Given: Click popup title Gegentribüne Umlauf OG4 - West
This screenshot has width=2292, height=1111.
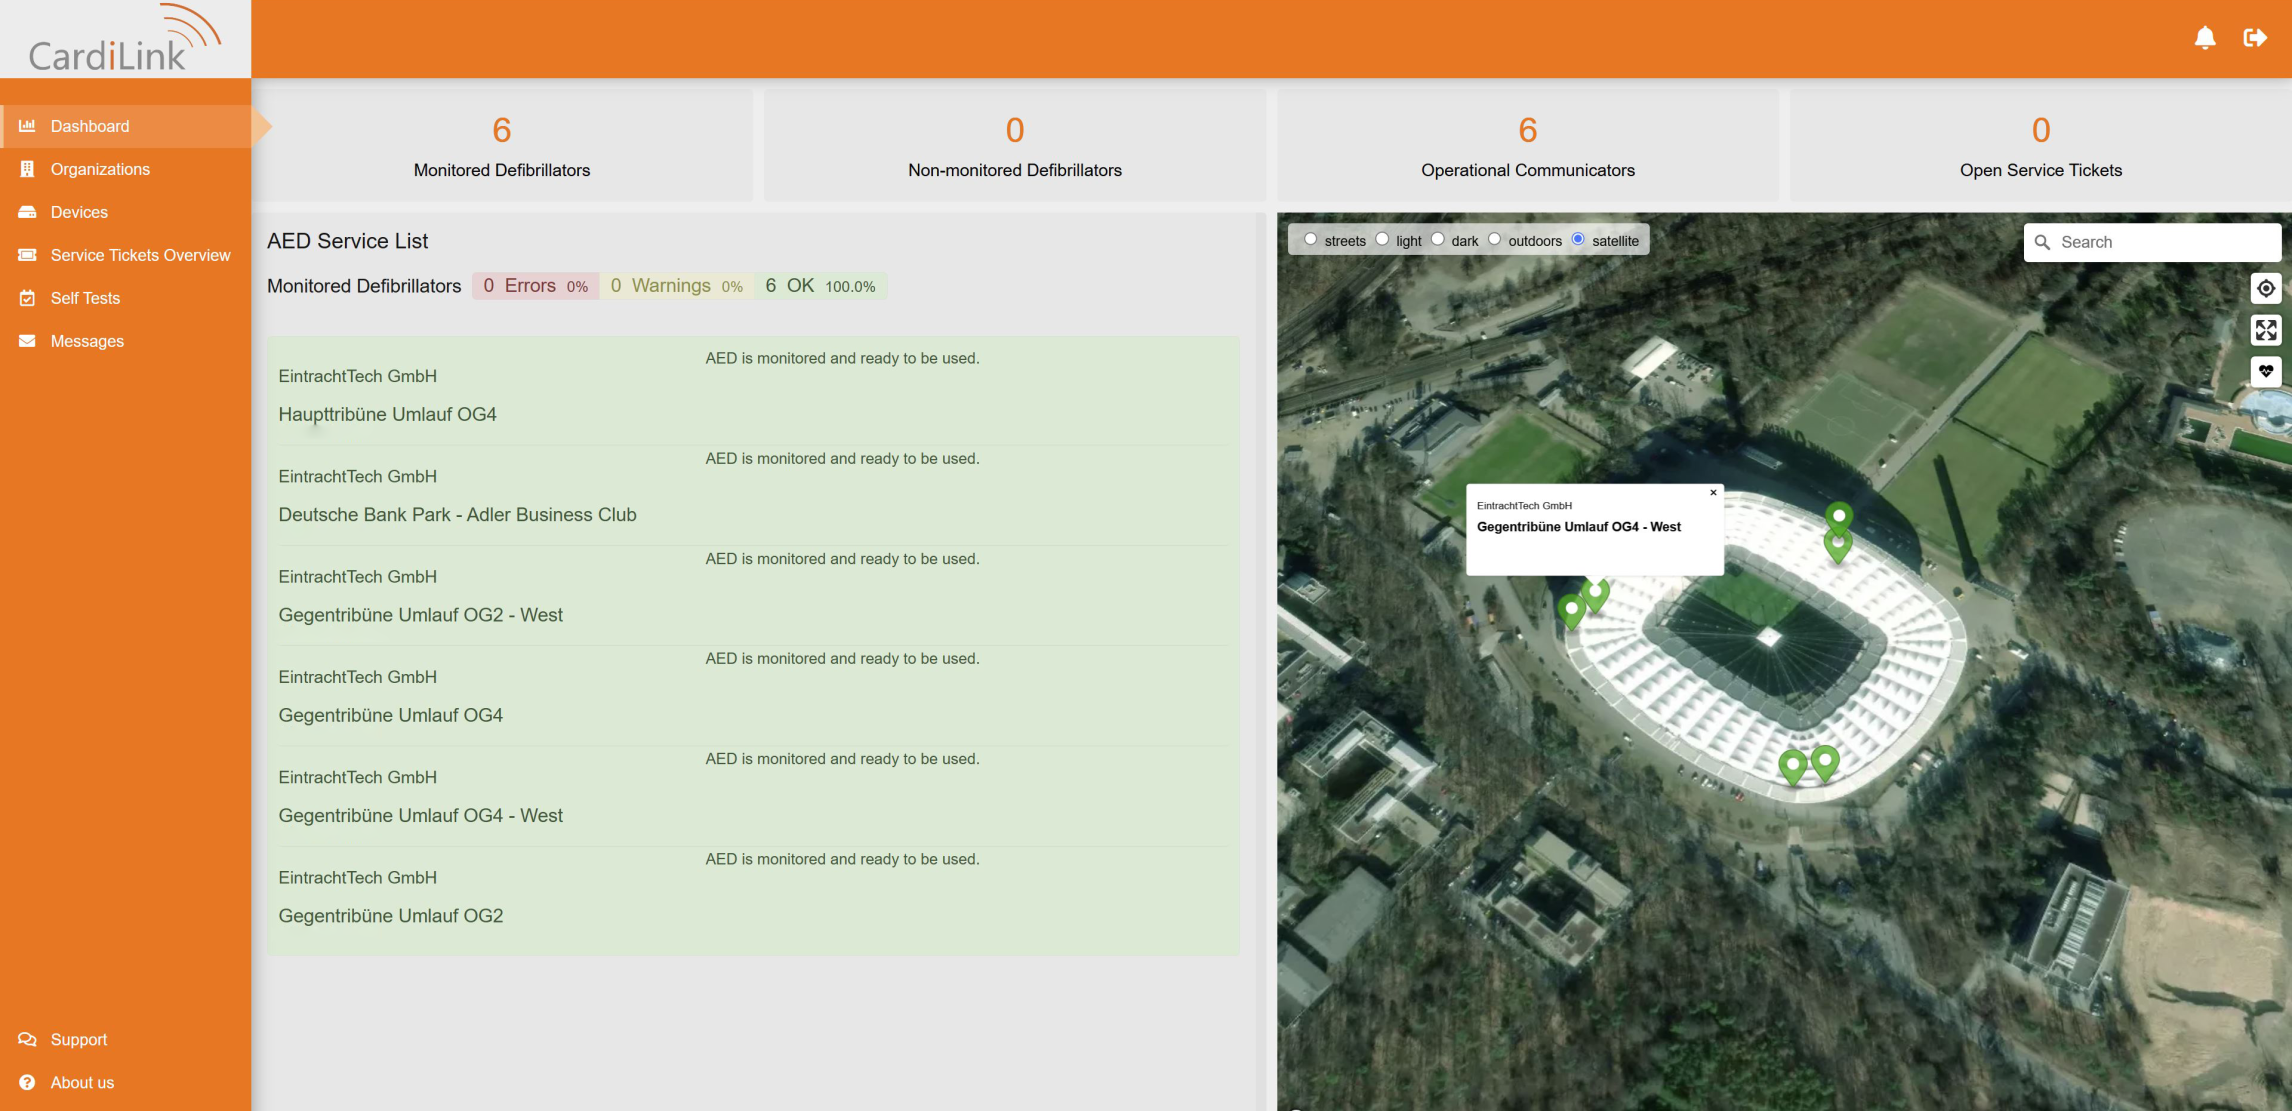Looking at the screenshot, I should [x=1578, y=527].
